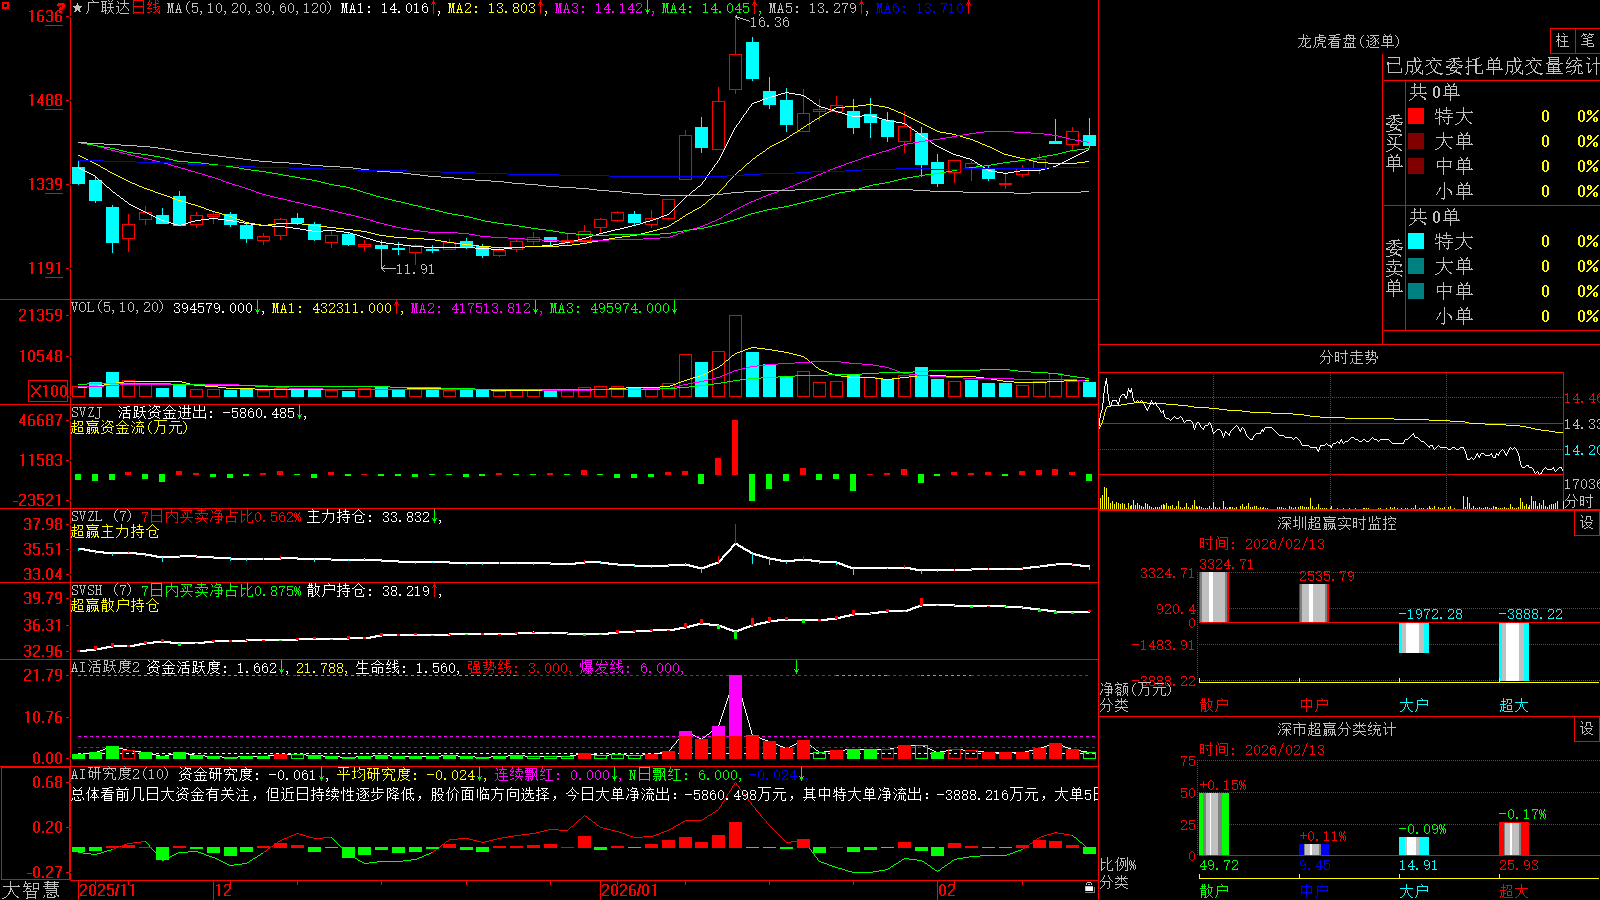Click the bright red 特大 buy order swatch
The height and width of the screenshot is (900, 1600).
click(x=1416, y=116)
